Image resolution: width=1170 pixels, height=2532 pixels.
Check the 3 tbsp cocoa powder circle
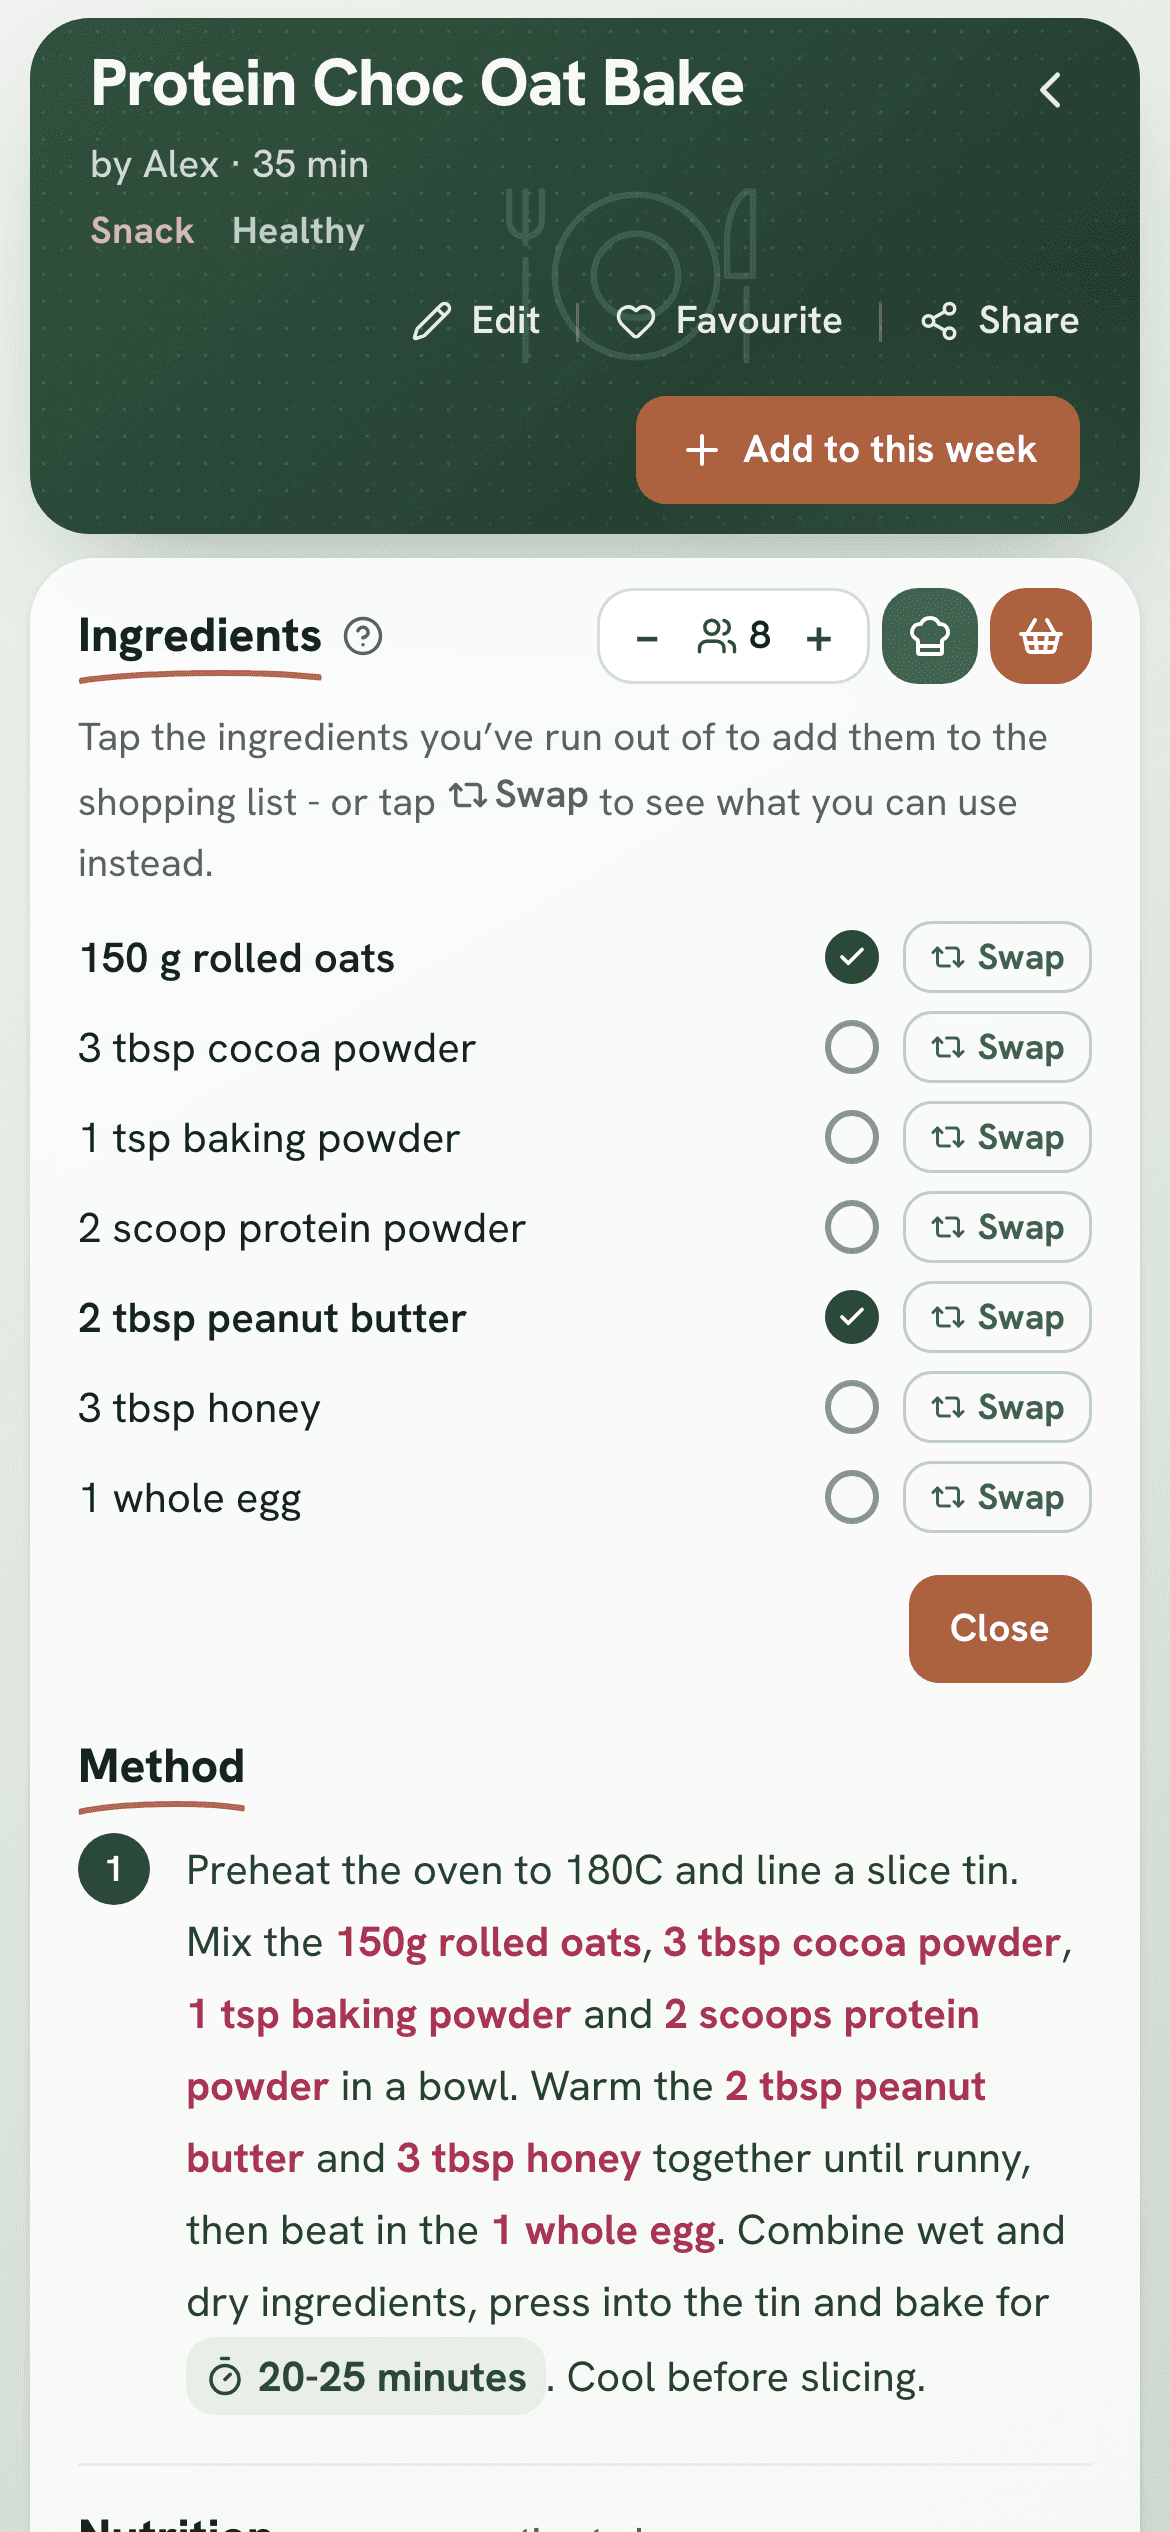pyautogui.click(x=852, y=1047)
